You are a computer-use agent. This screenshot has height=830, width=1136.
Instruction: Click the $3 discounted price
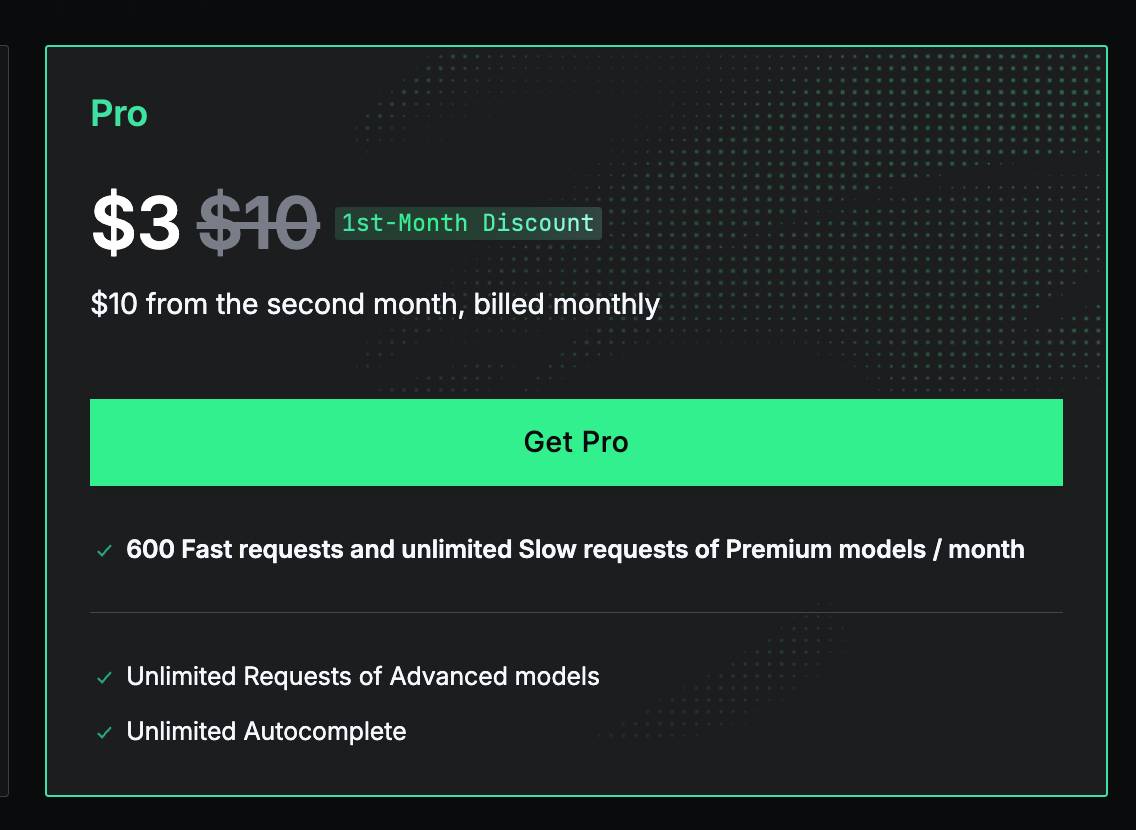tap(136, 223)
